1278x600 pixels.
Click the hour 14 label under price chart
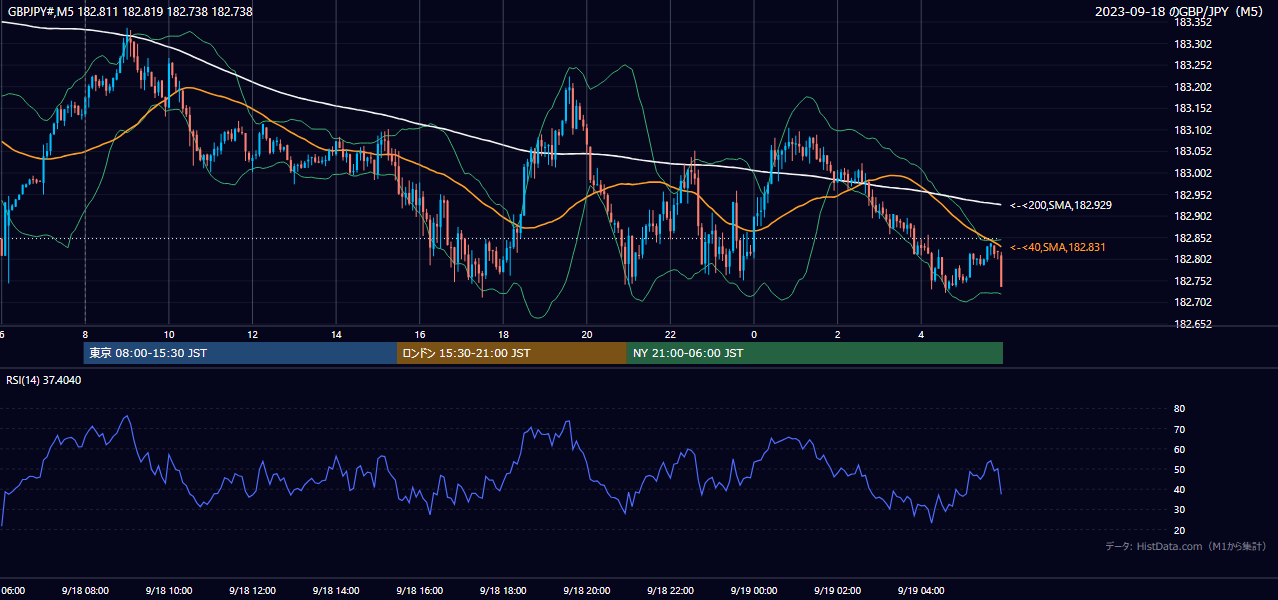pos(337,334)
